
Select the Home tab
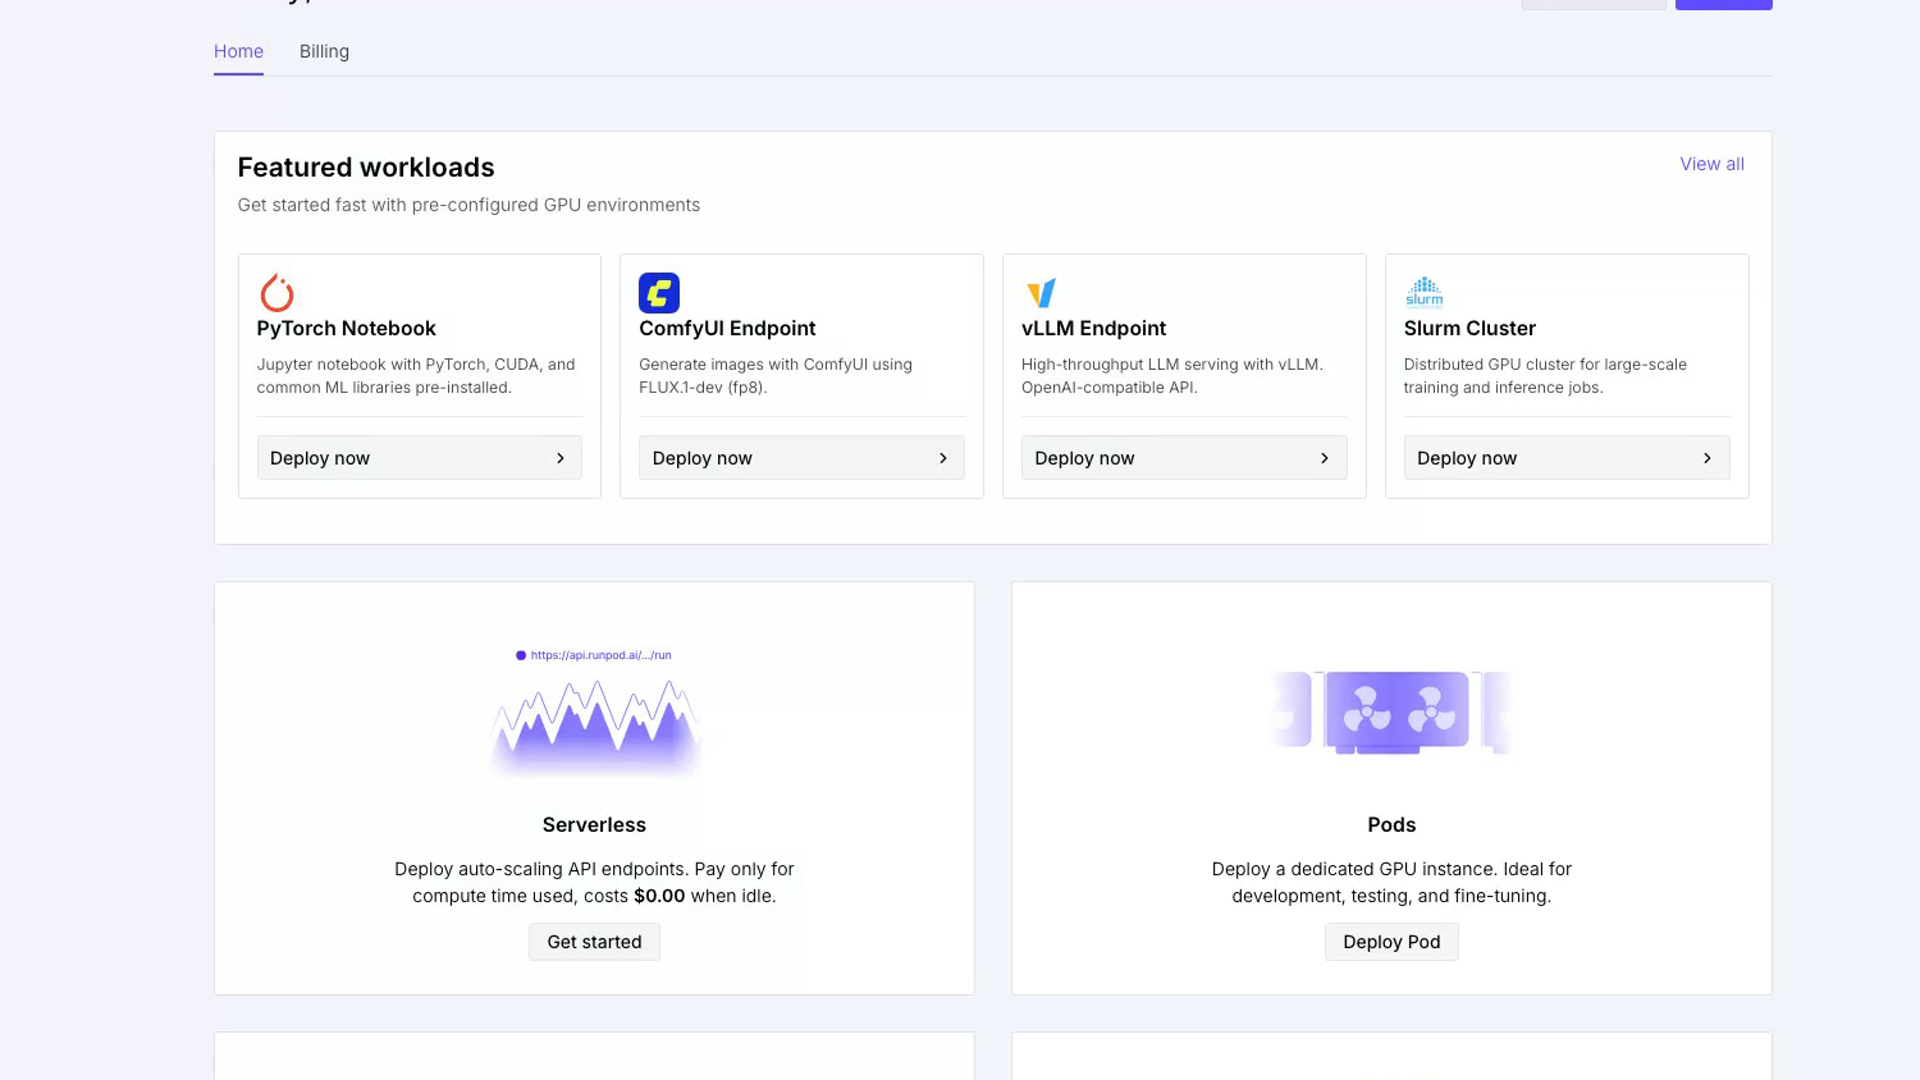(238, 51)
